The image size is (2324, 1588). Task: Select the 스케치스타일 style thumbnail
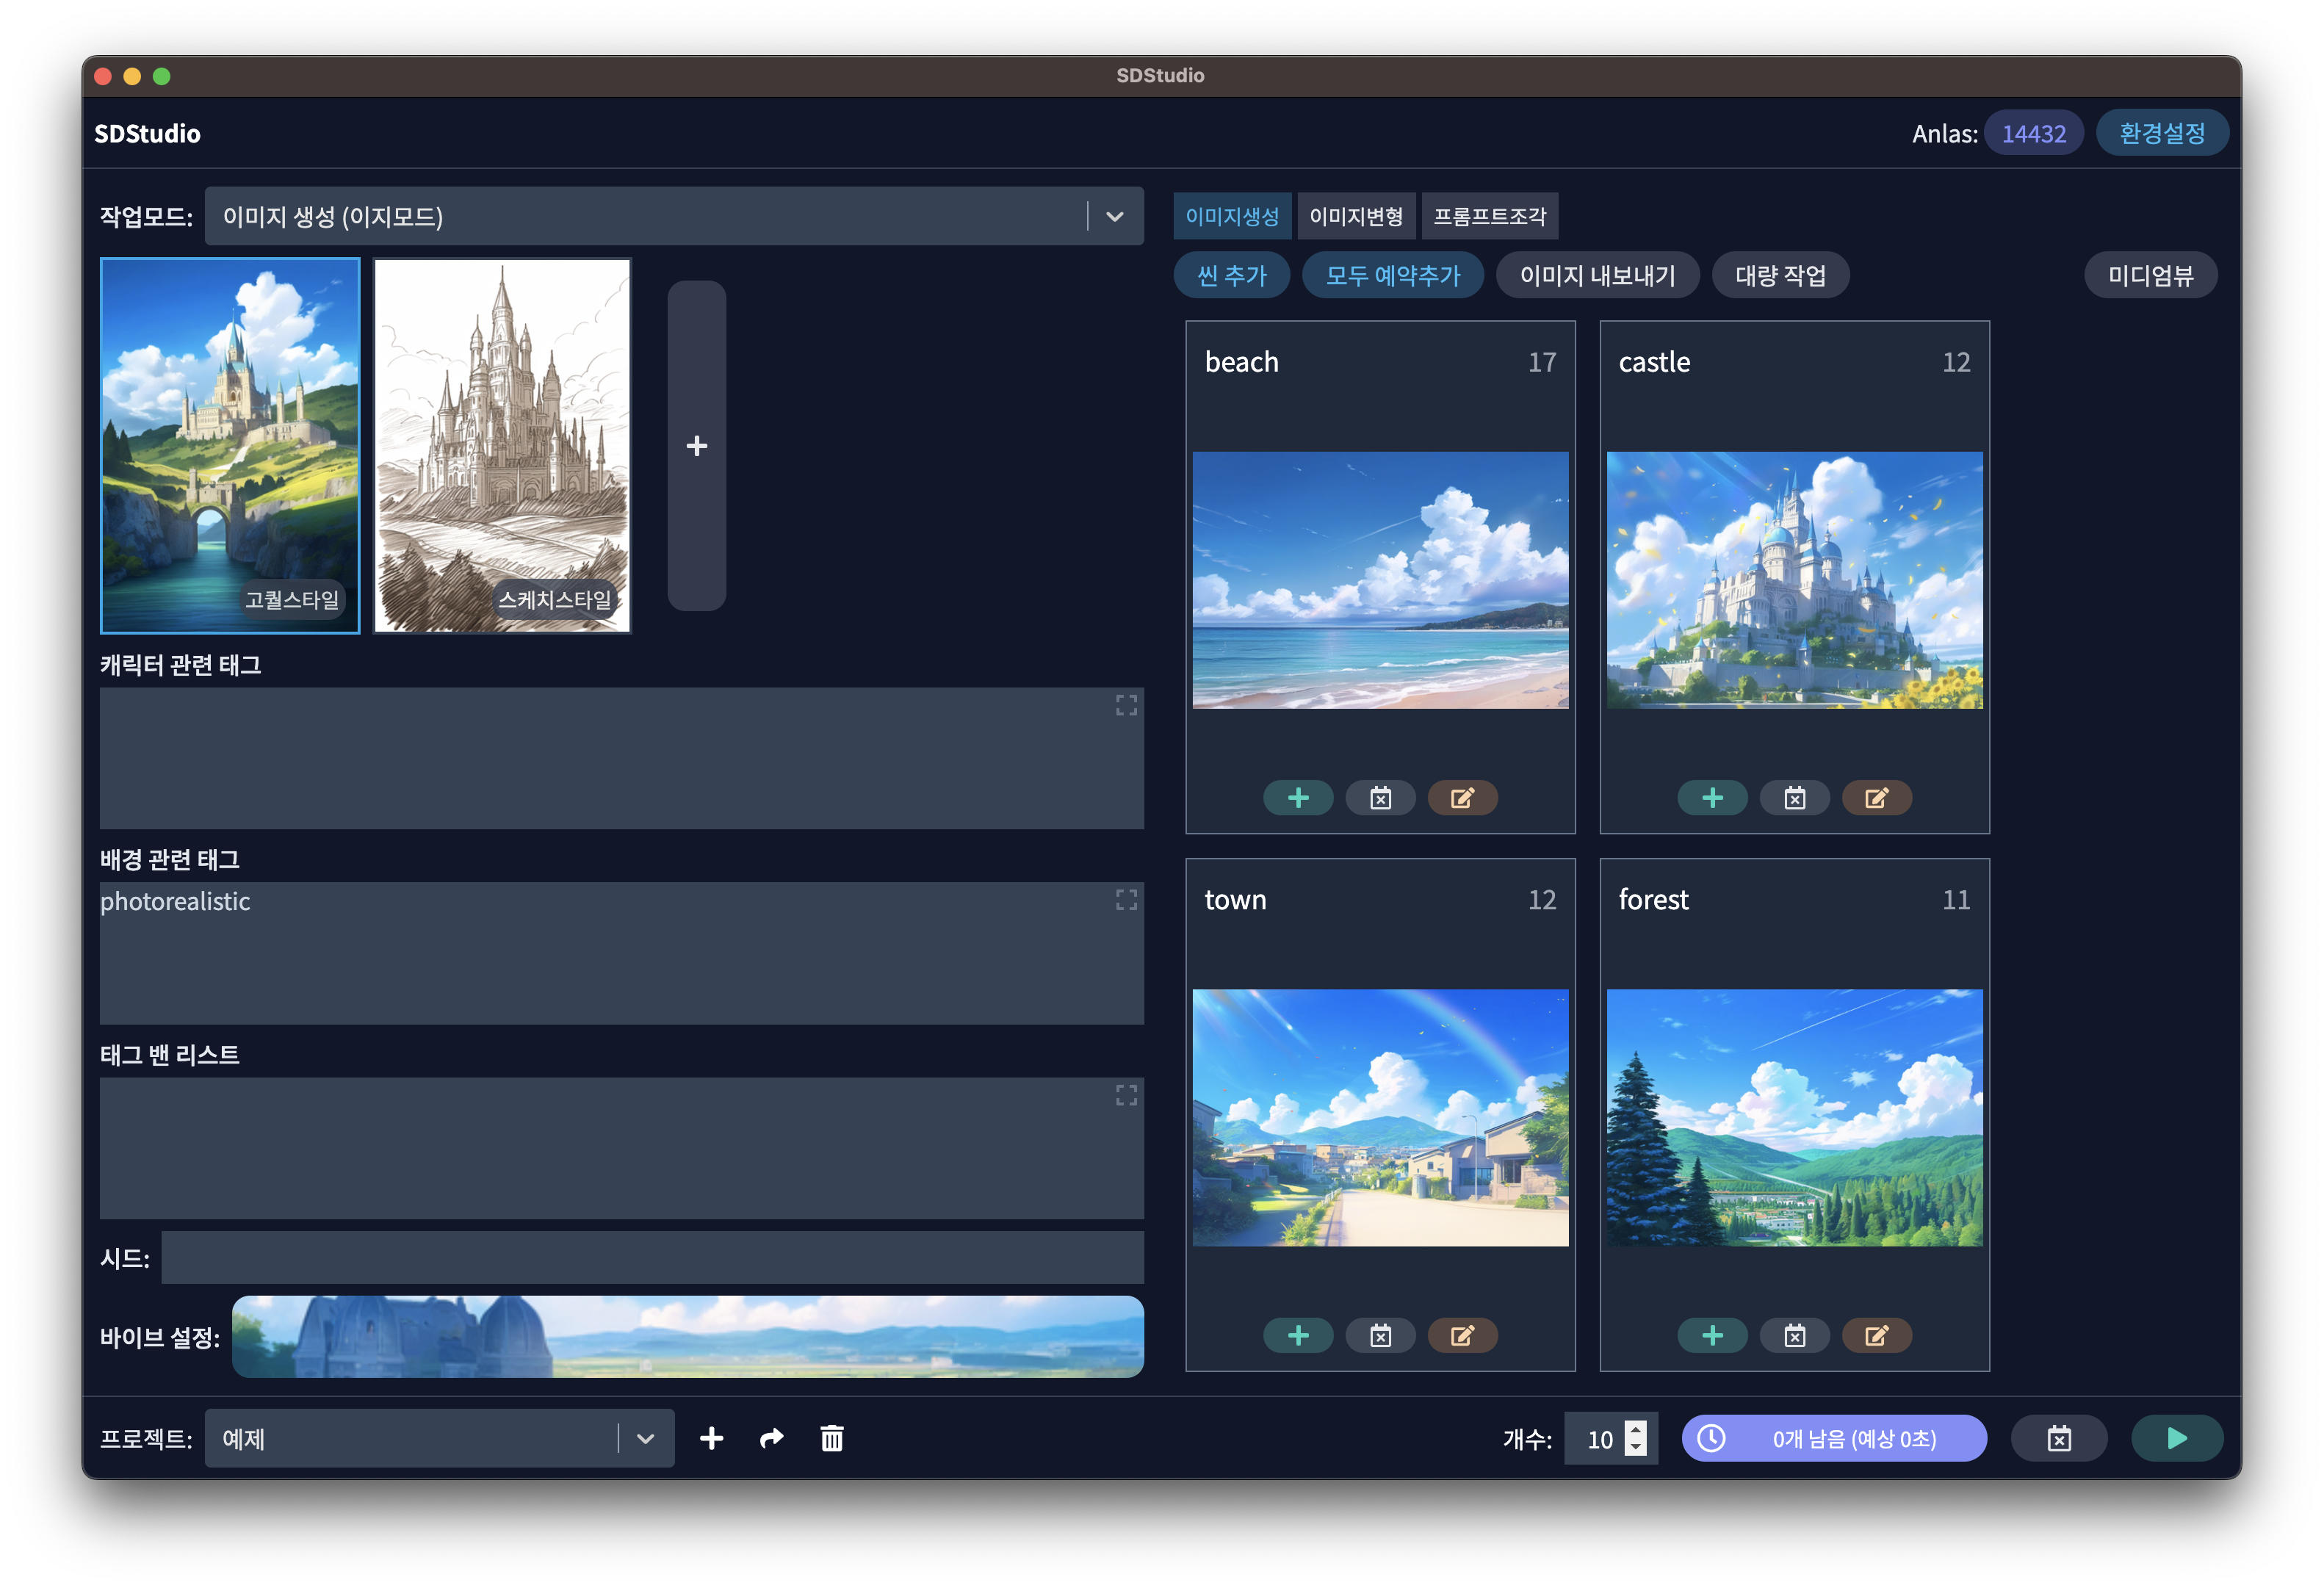click(502, 445)
